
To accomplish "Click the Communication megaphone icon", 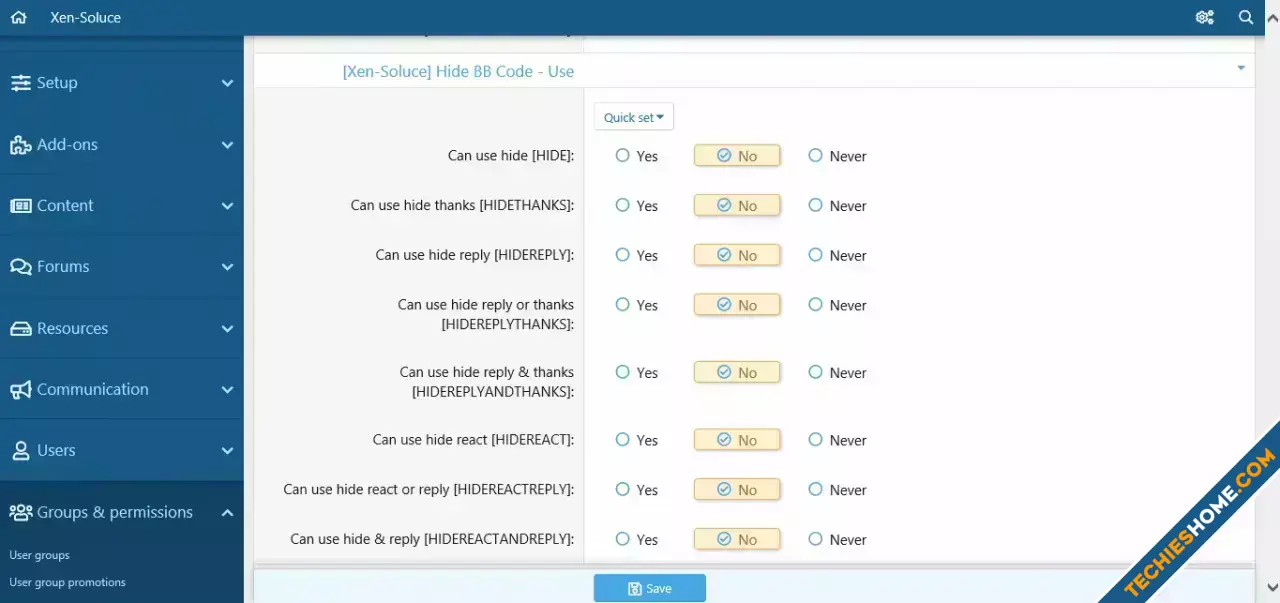I will pyautogui.click(x=20, y=390).
